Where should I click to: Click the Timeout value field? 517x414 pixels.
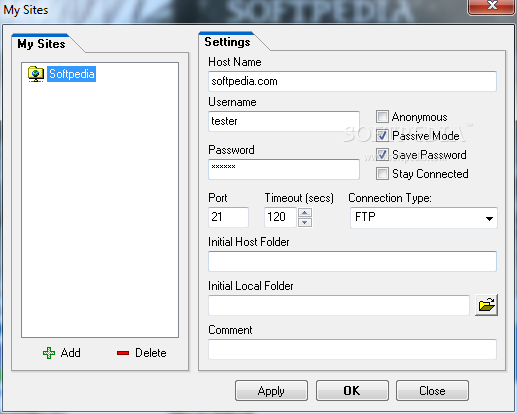280,217
